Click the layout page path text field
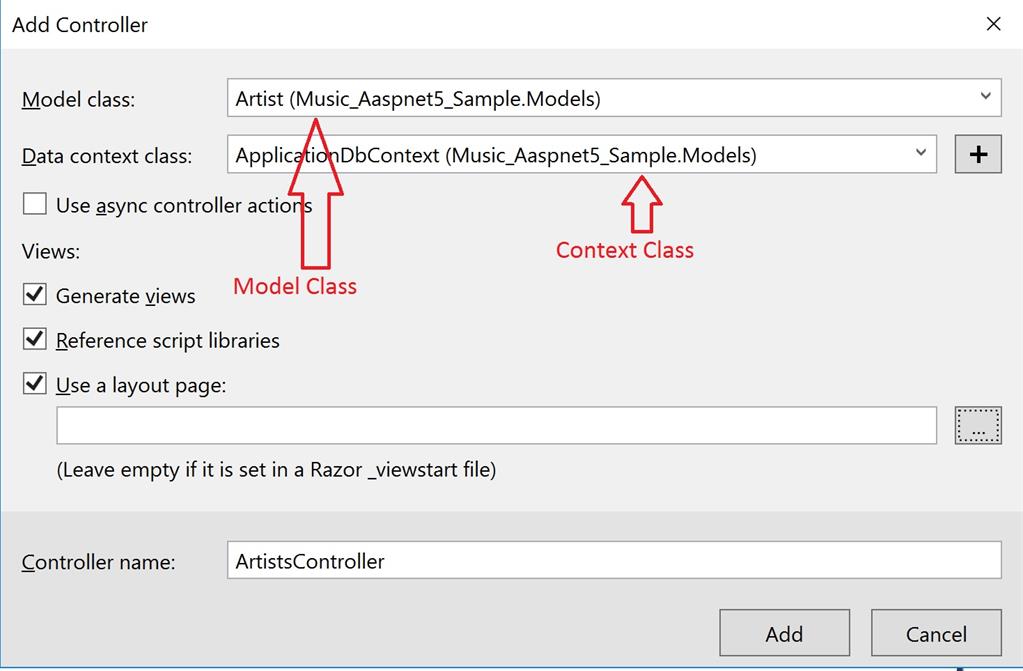1023x671 pixels. point(496,425)
